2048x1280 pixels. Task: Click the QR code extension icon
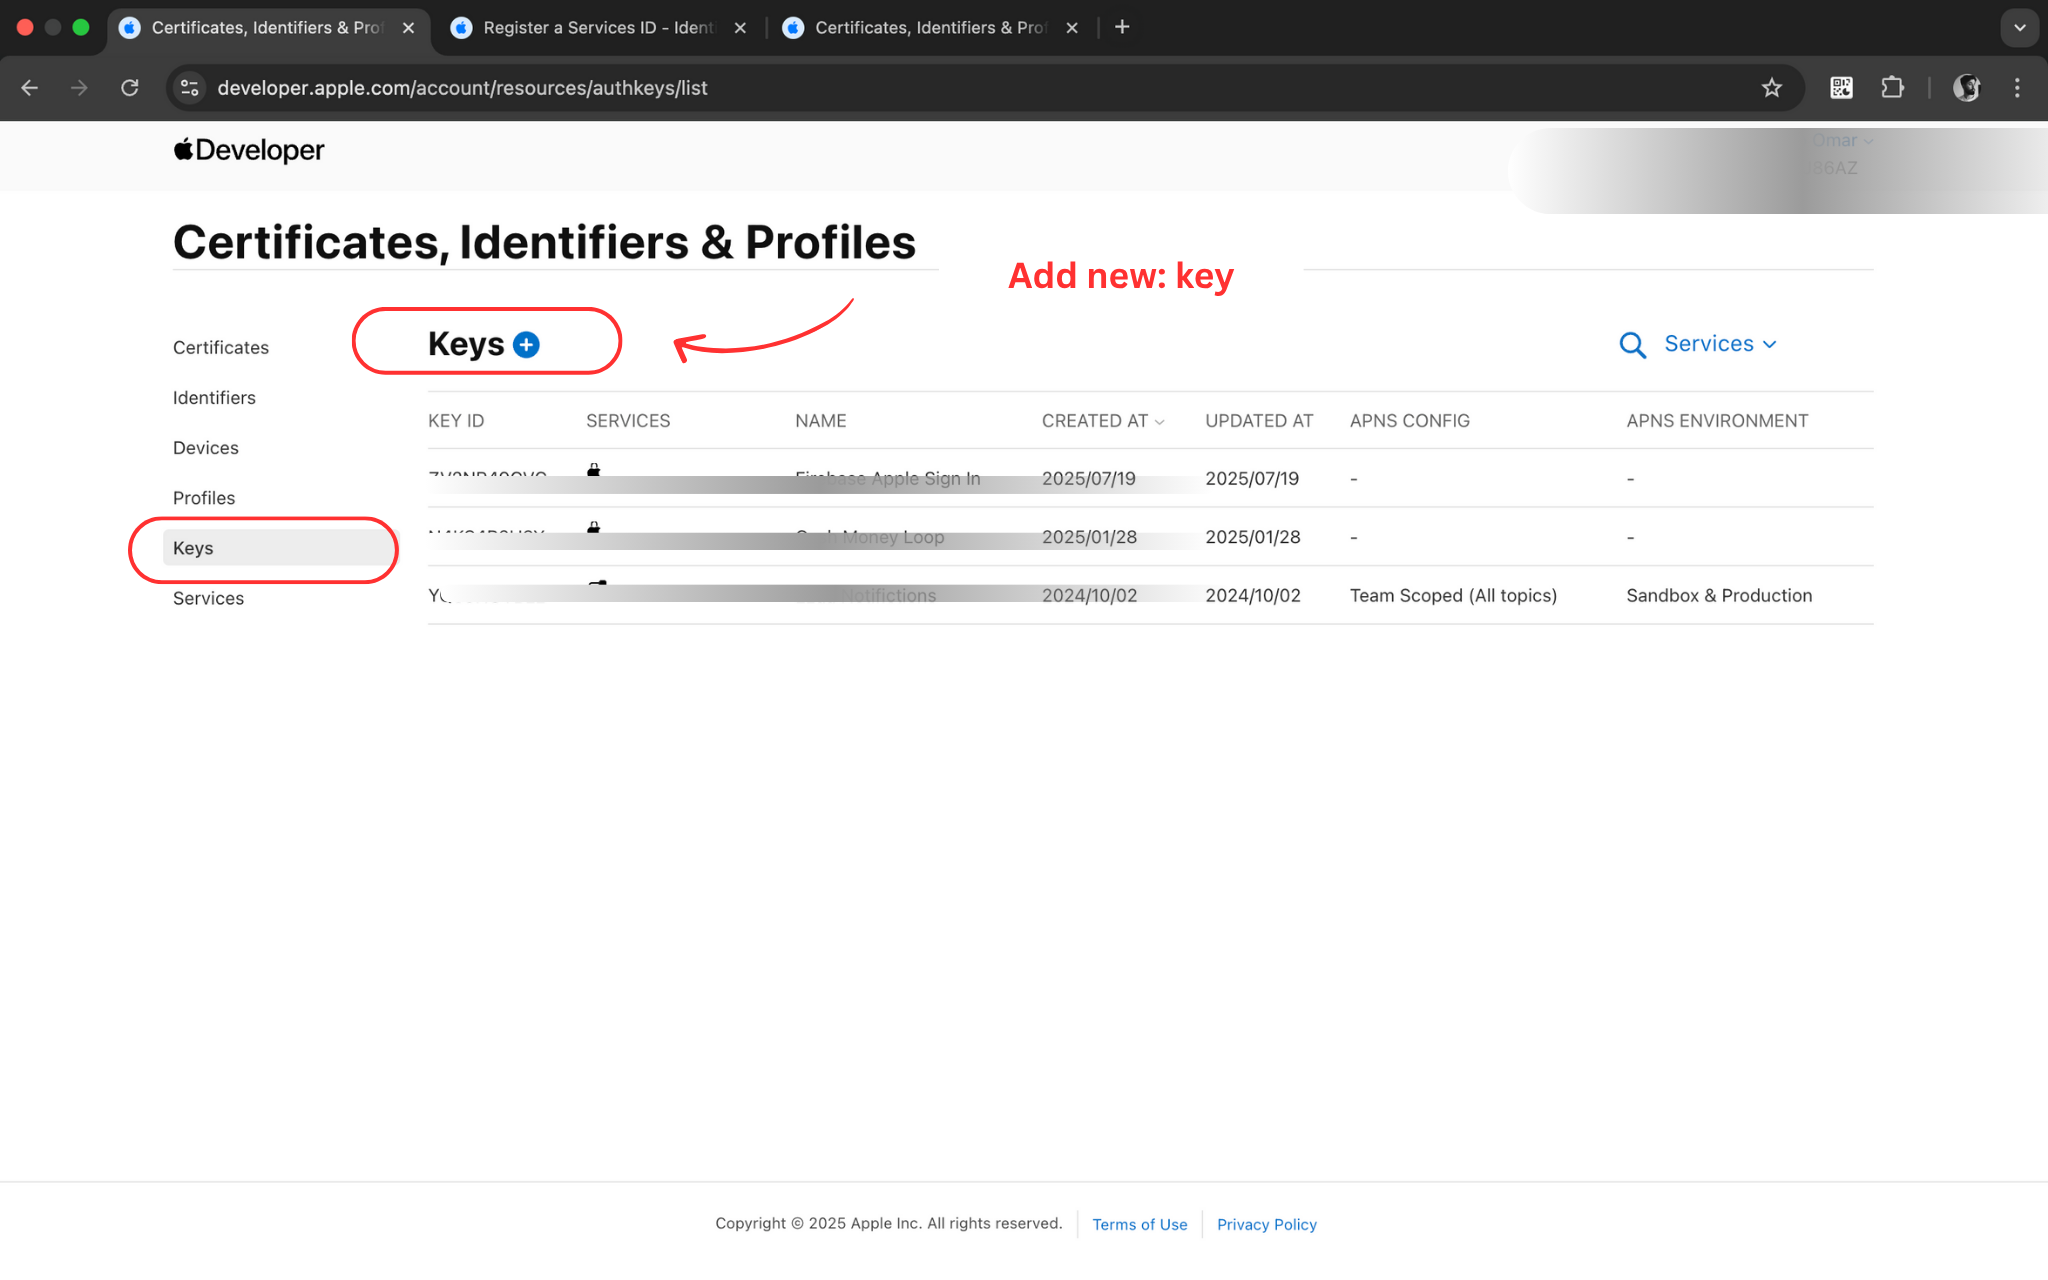pyautogui.click(x=1841, y=88)
